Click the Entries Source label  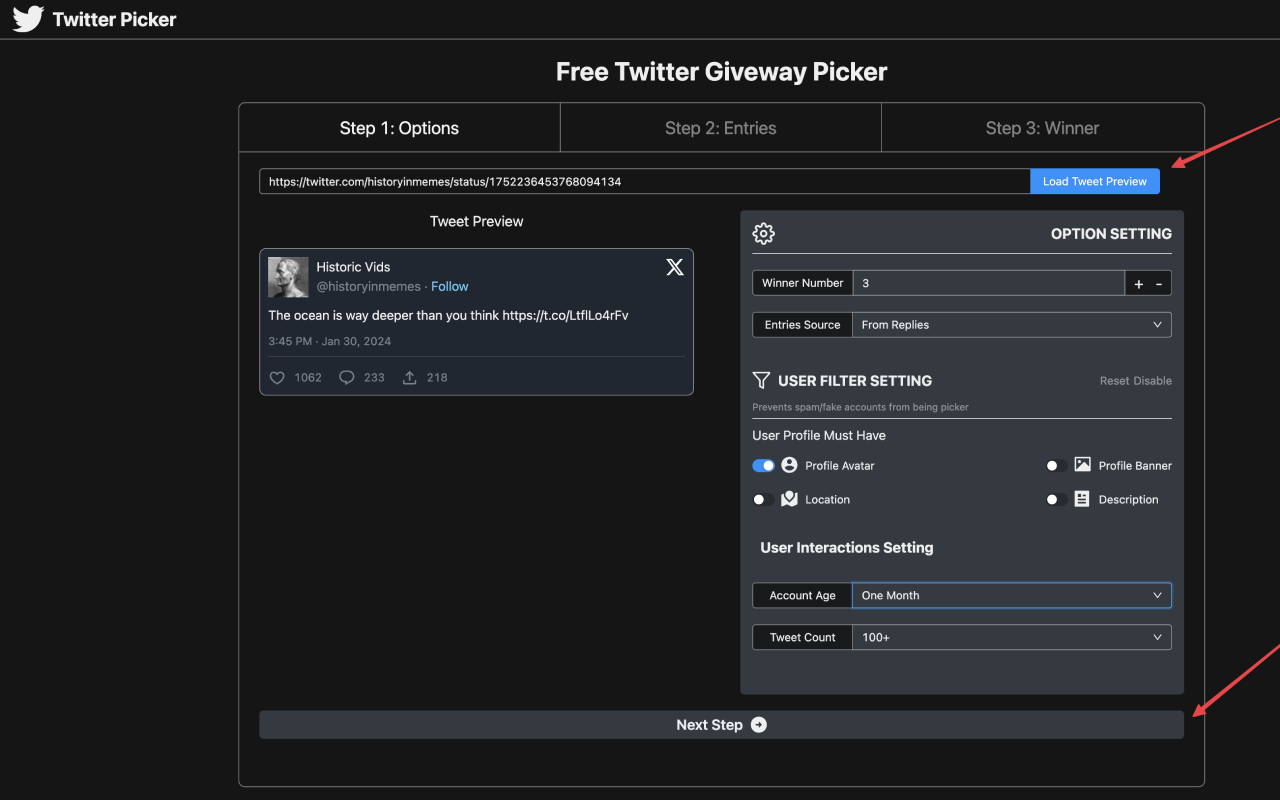click(x=802, y=325)
